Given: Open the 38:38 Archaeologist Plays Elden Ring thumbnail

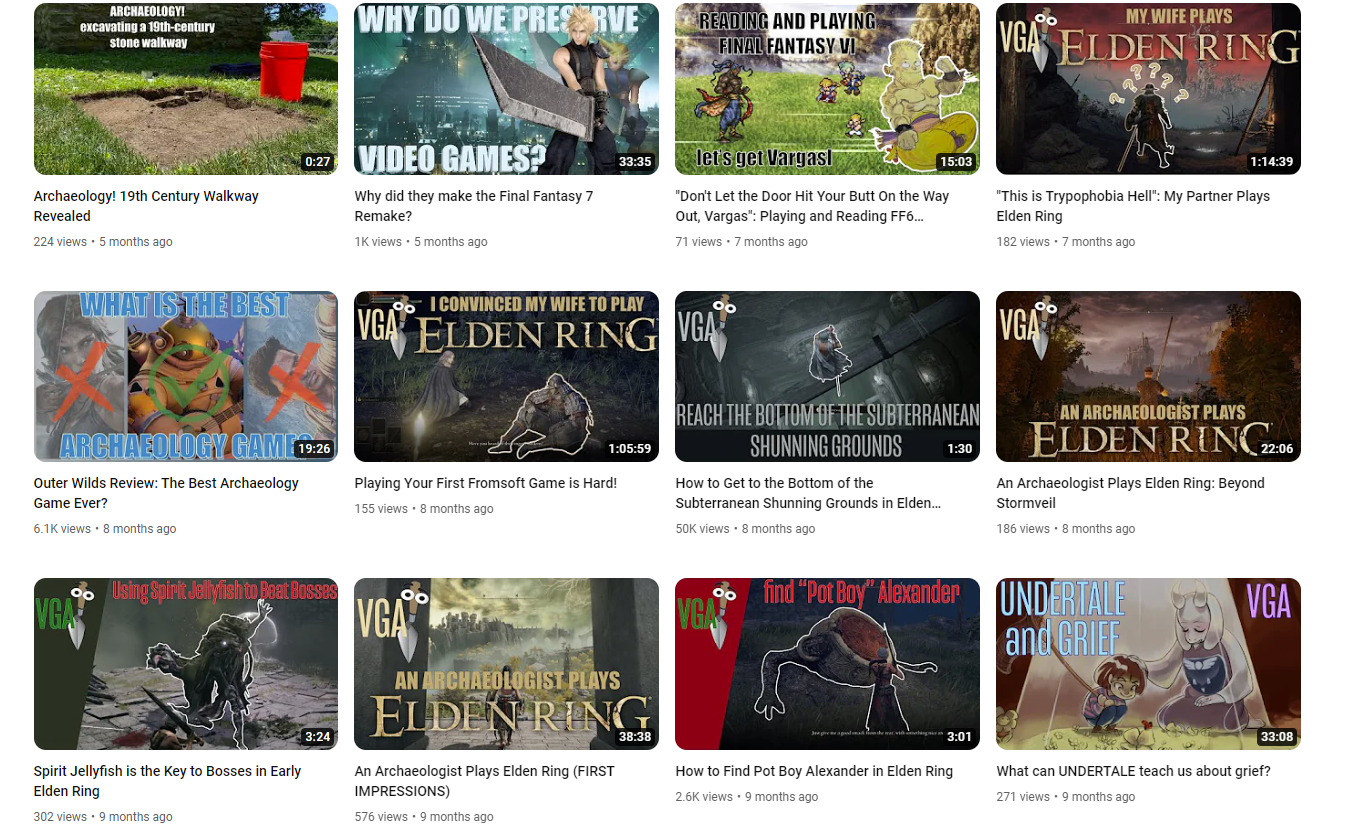Looking at the screenshot, I should (x=507, y=664).
